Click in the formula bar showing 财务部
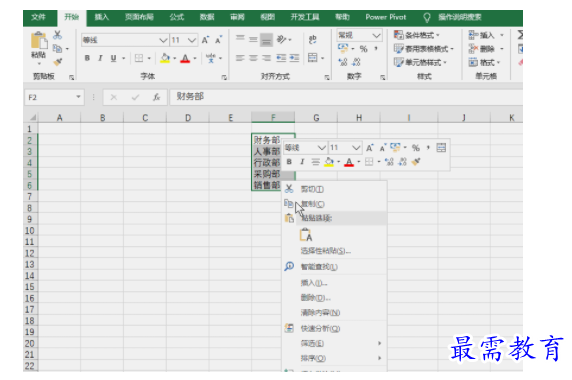The image size is (572, 380). [x=346, y=97]
